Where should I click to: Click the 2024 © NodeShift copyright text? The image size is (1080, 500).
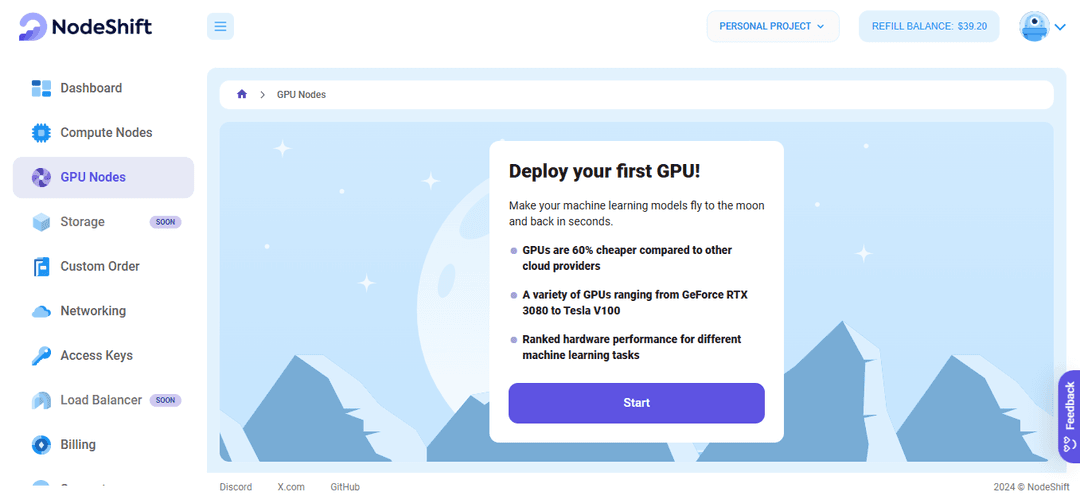[x=1030, y=487]
